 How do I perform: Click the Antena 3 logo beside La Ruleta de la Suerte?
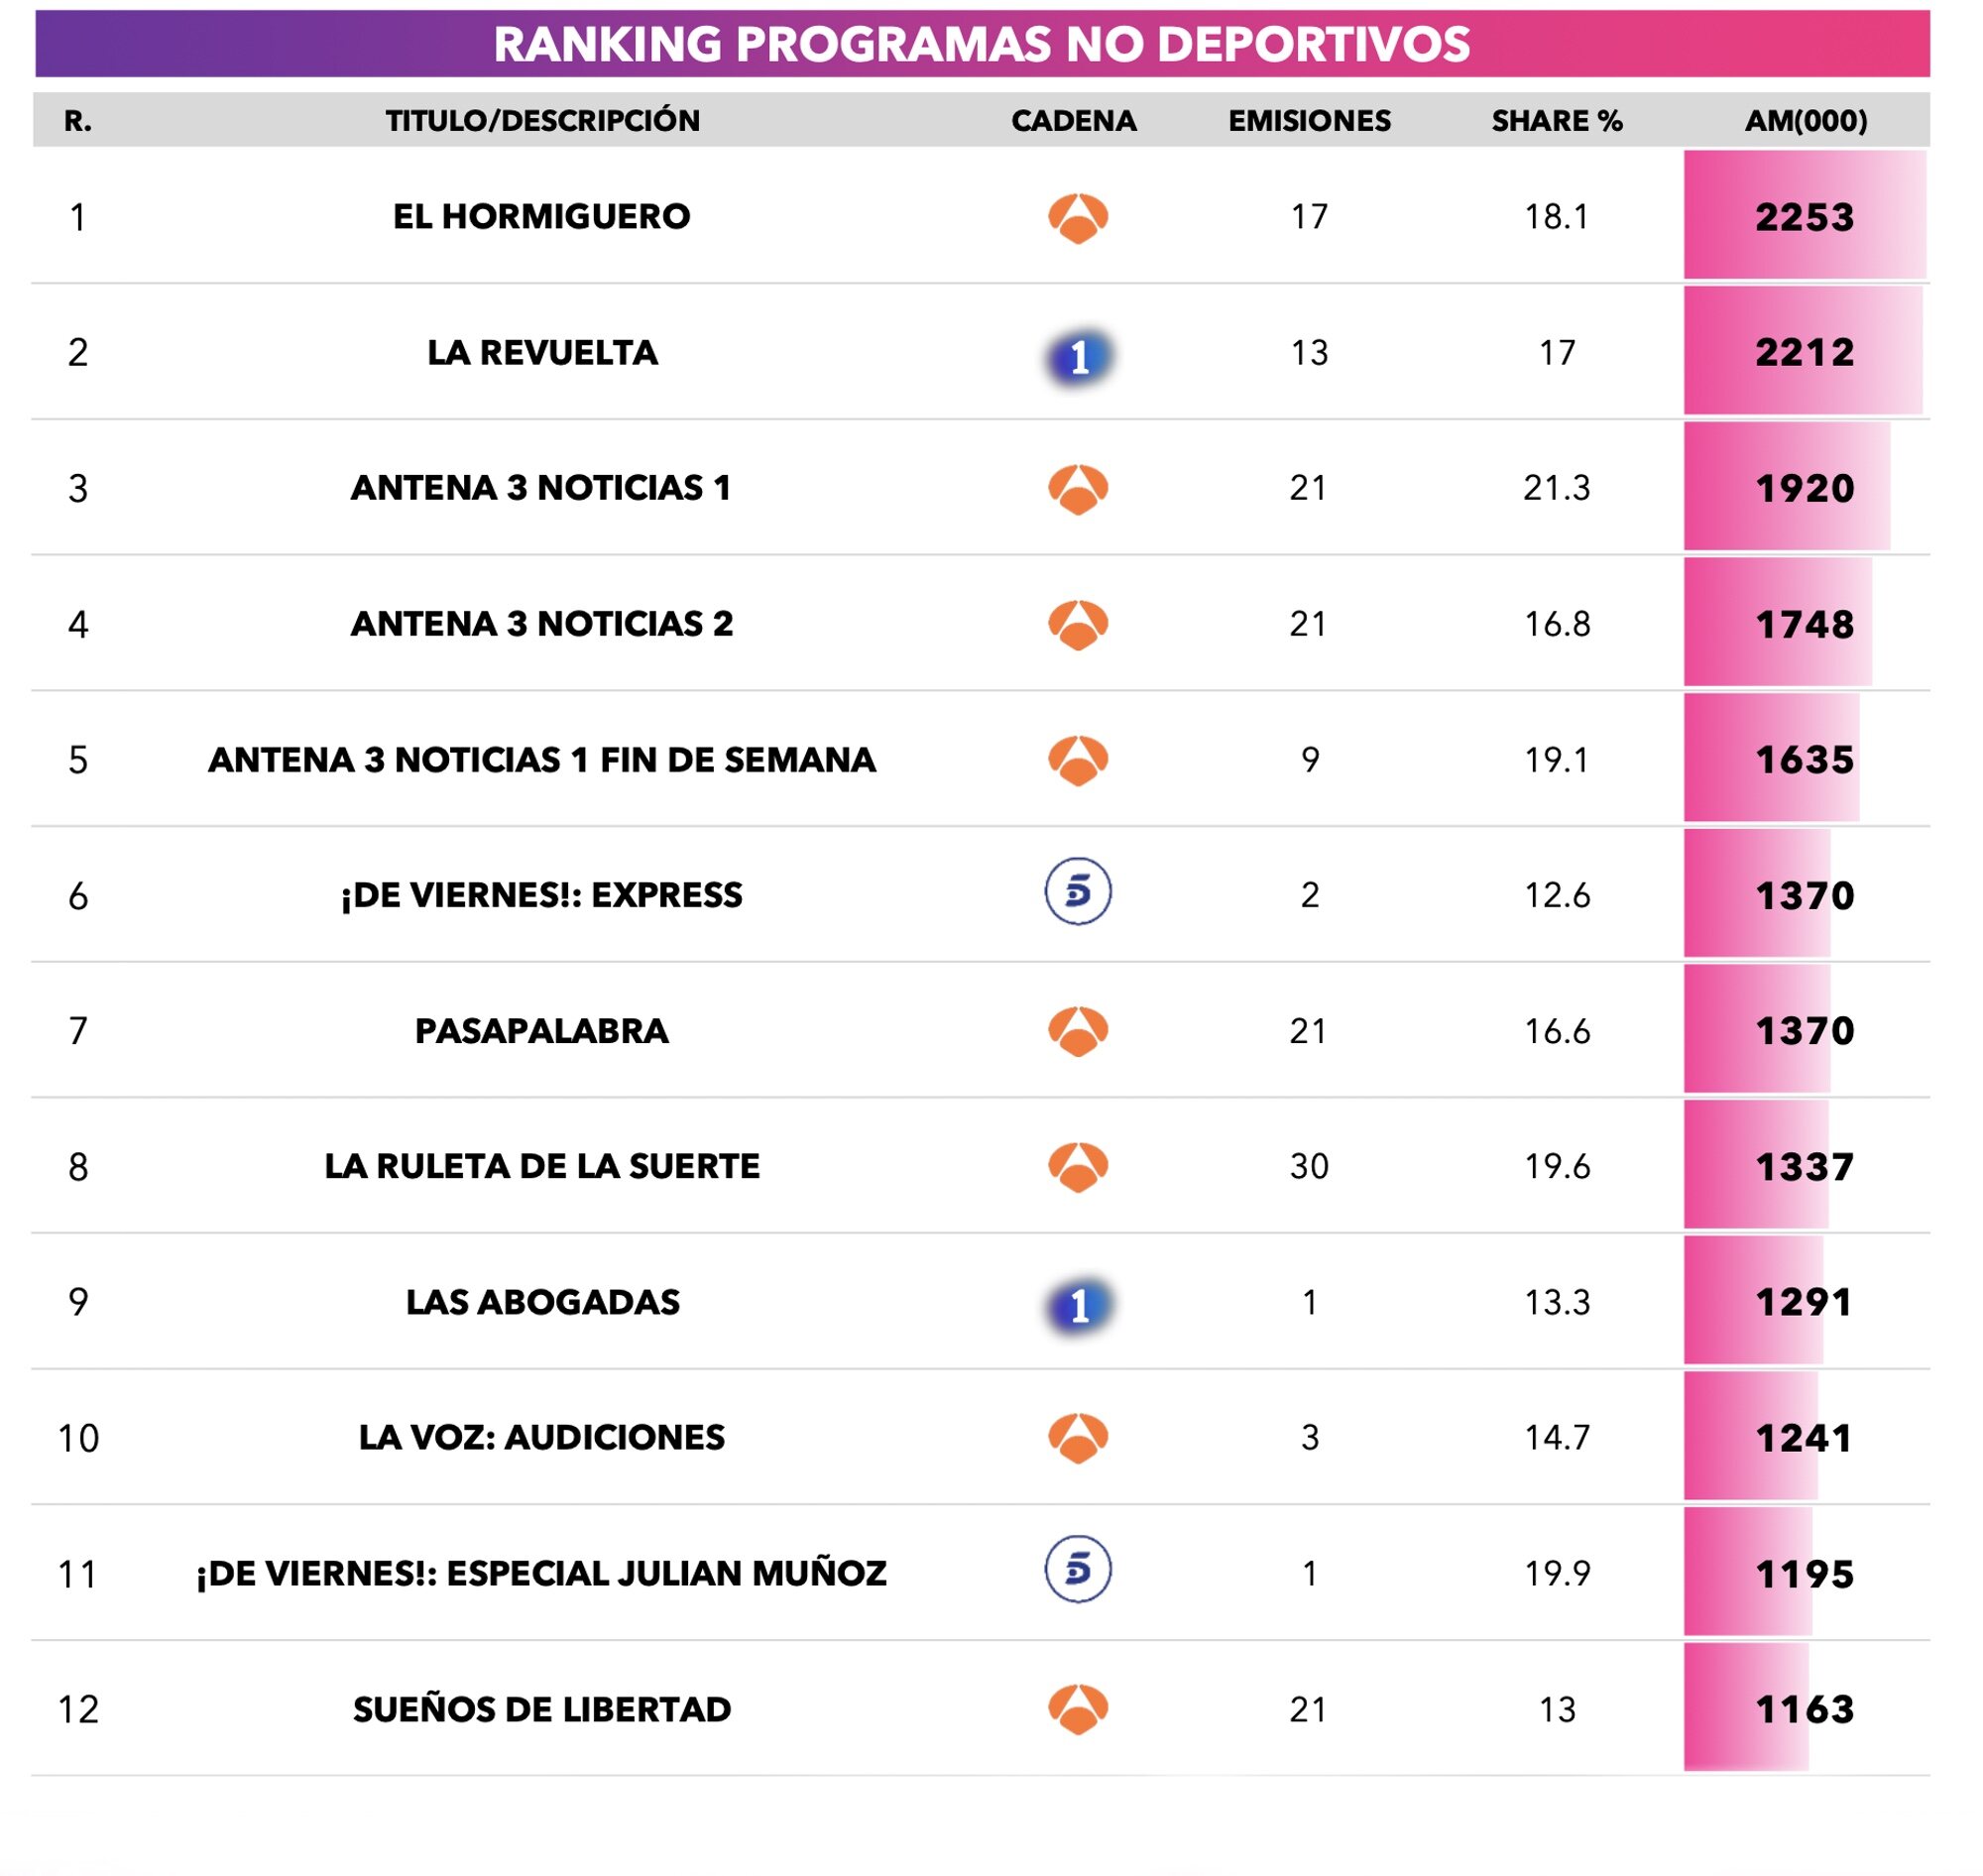[1078, 1167]
